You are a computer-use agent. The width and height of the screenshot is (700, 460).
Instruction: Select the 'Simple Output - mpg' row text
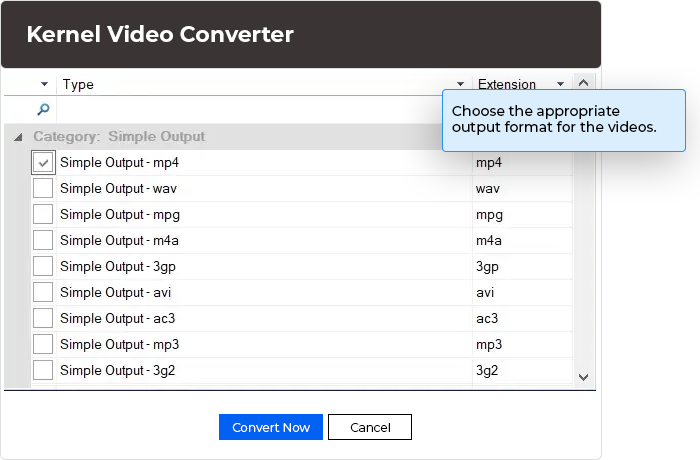click(120, 215)
